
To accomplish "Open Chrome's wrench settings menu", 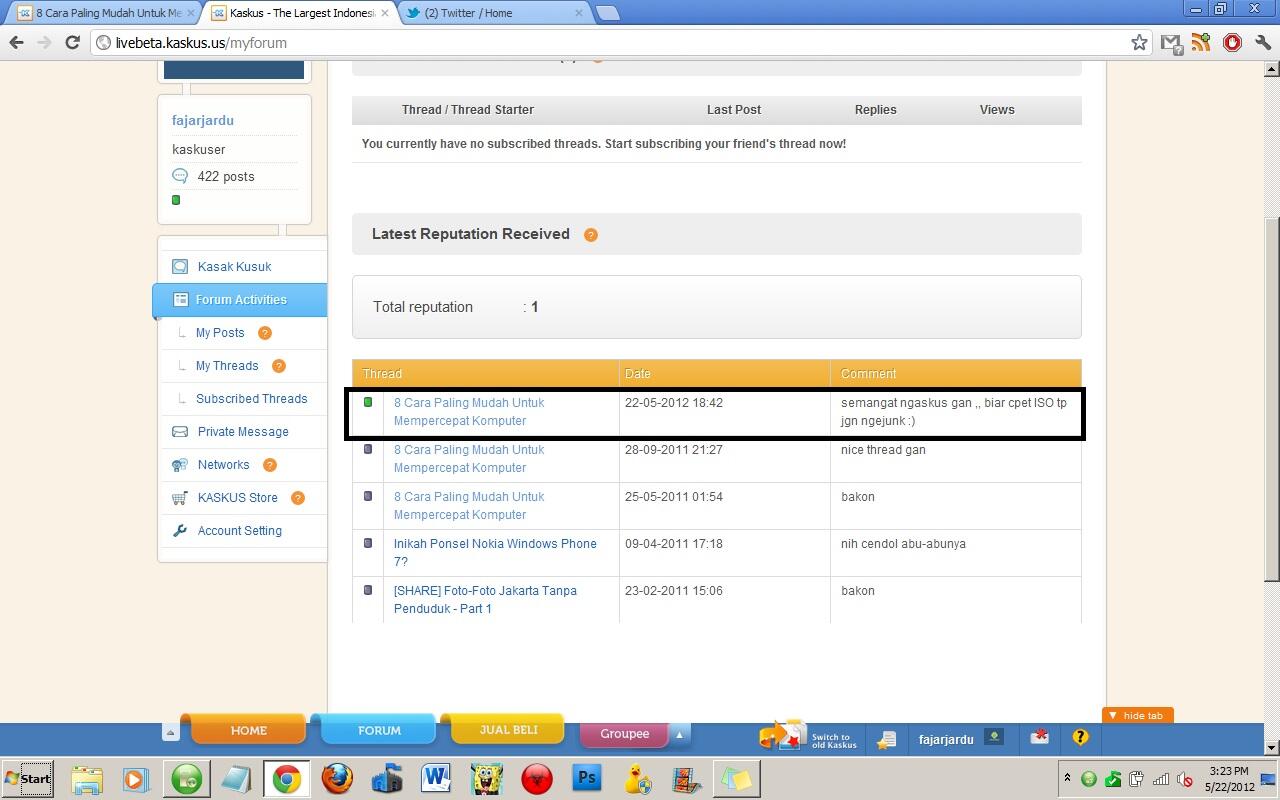I will point(1262,42).
